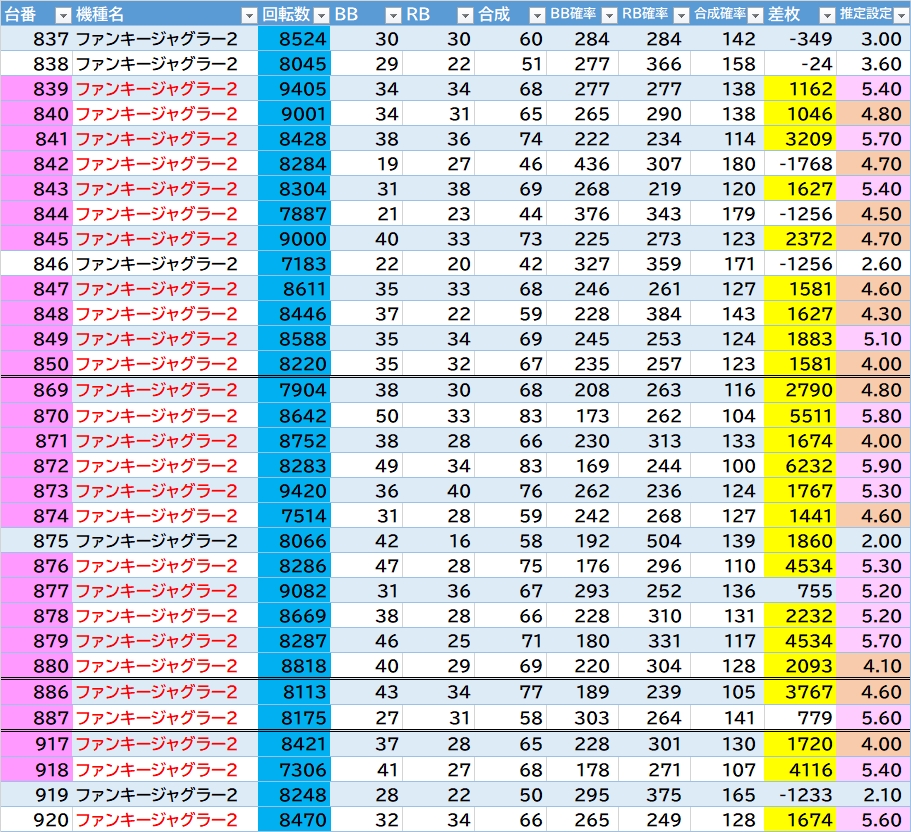This screenshot has width=911, height=832.
Task: Select rotation count cell 9000
Action: click(294, 239)
